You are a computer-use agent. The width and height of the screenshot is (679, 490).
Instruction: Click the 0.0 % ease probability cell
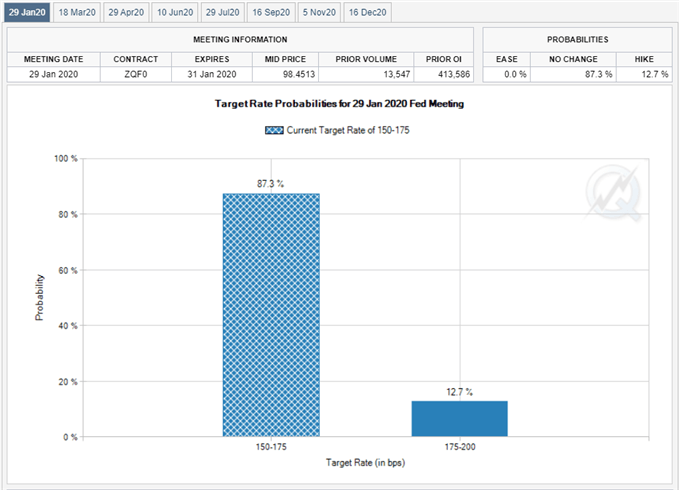507,74
